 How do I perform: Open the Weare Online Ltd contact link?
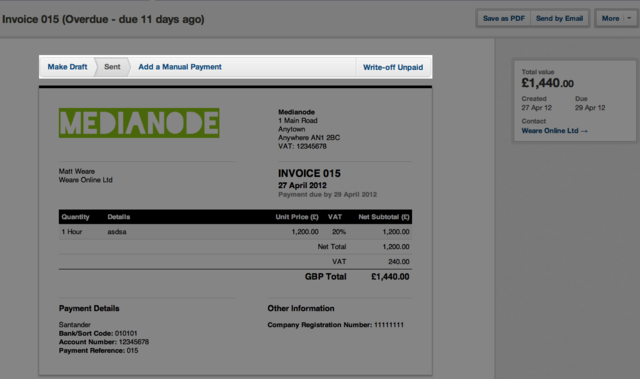pyautogui.click(x=554, y=131)
